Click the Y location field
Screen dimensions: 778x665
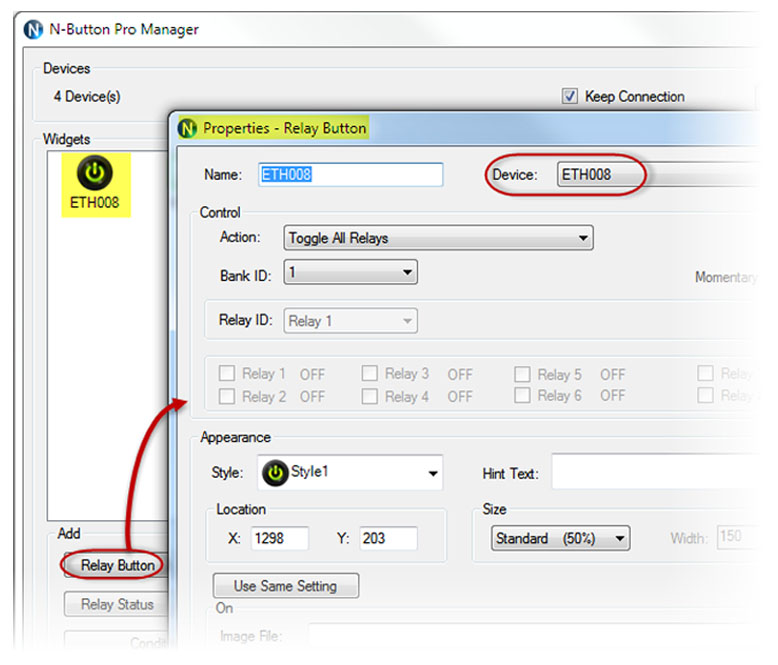388,538
